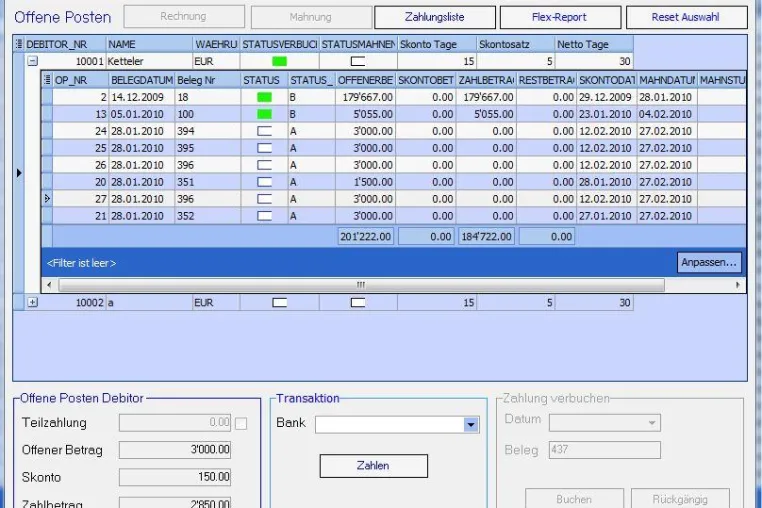Screen dimensions: 762x508
Task: Sort by NAME column header
Action: tap(149, 44)
